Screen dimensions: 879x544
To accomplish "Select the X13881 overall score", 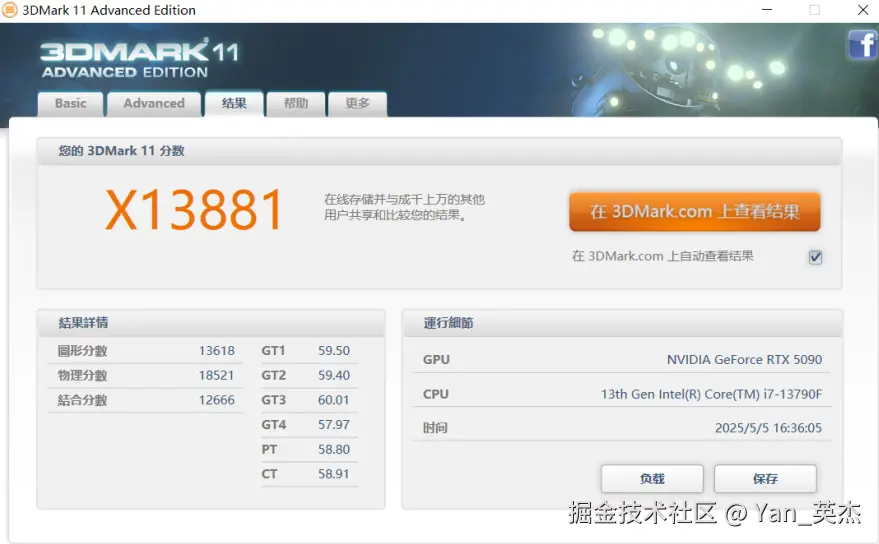I will click(x=194, y=210).
